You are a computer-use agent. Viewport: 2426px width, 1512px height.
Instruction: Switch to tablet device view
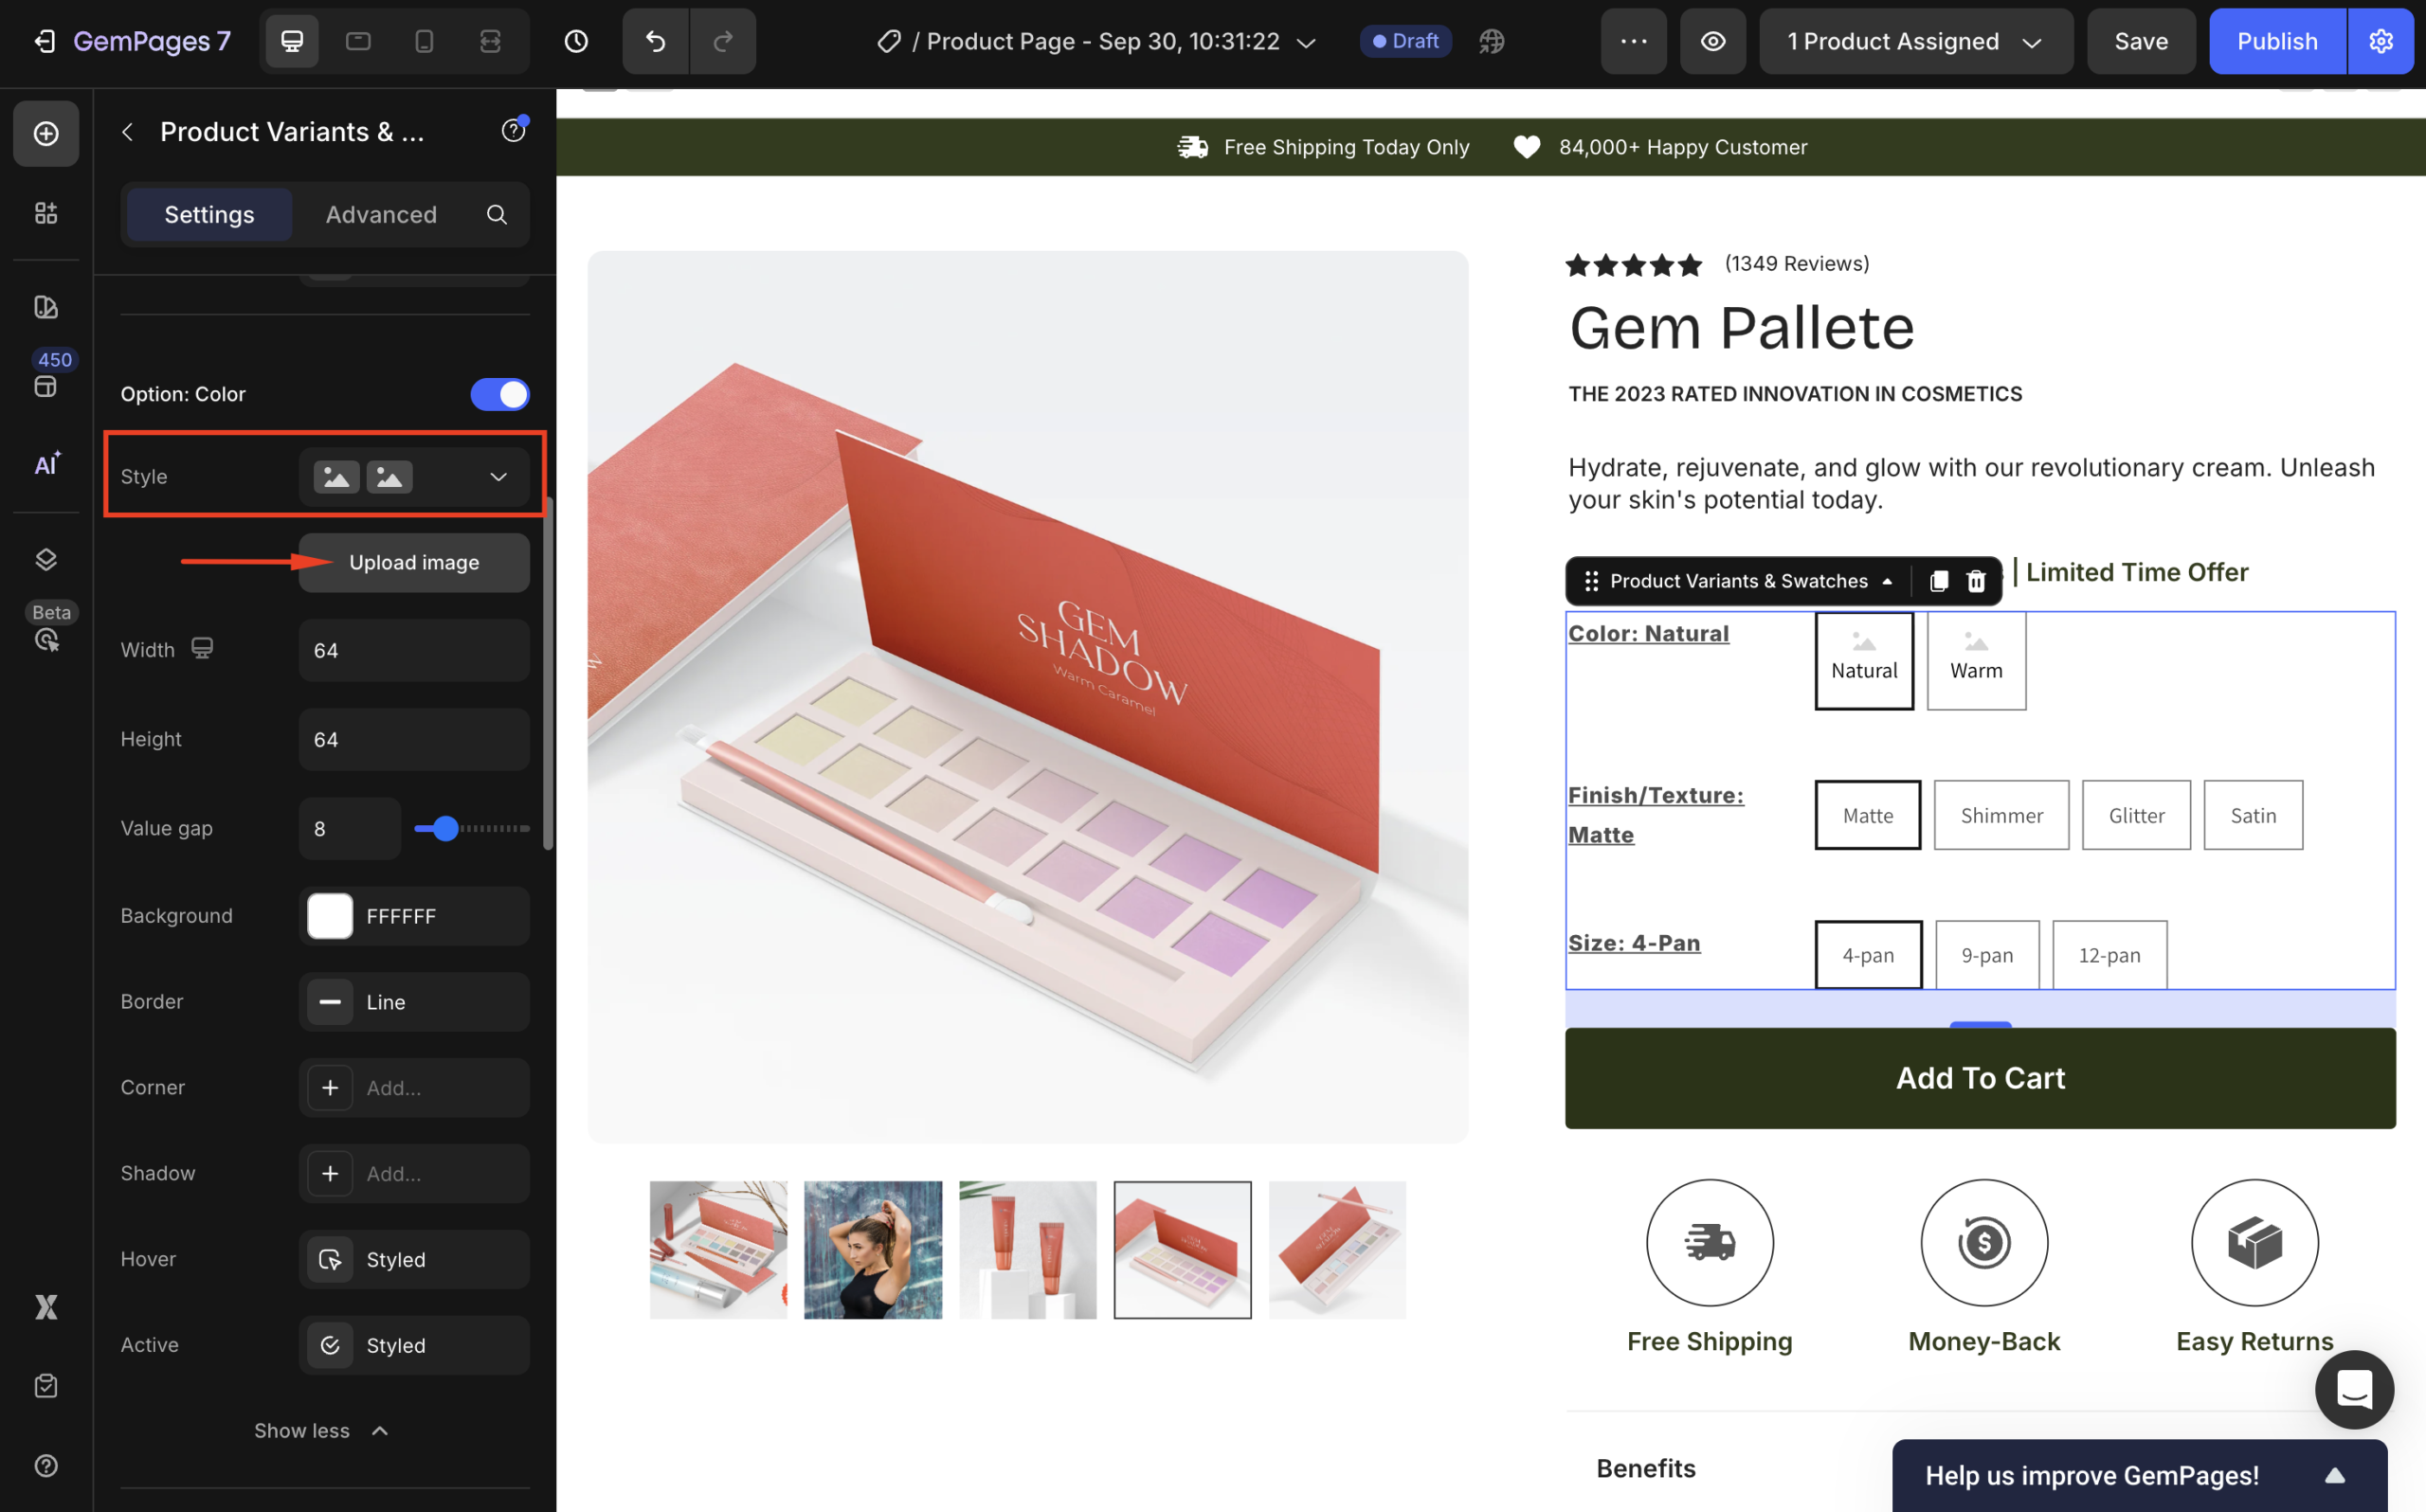tap(358, 41)
